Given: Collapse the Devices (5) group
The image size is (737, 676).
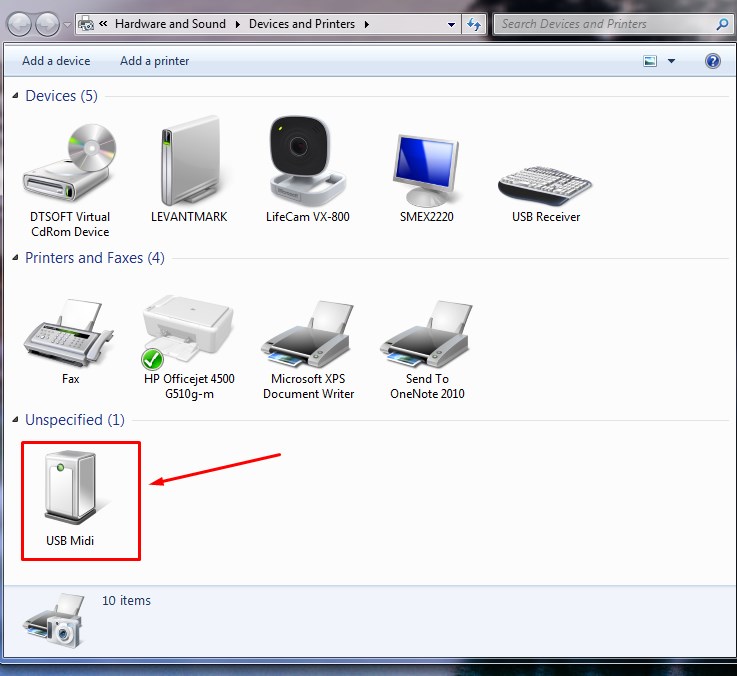Looking at the screenshot, I should pyautogui.click(x=16, y=95).
